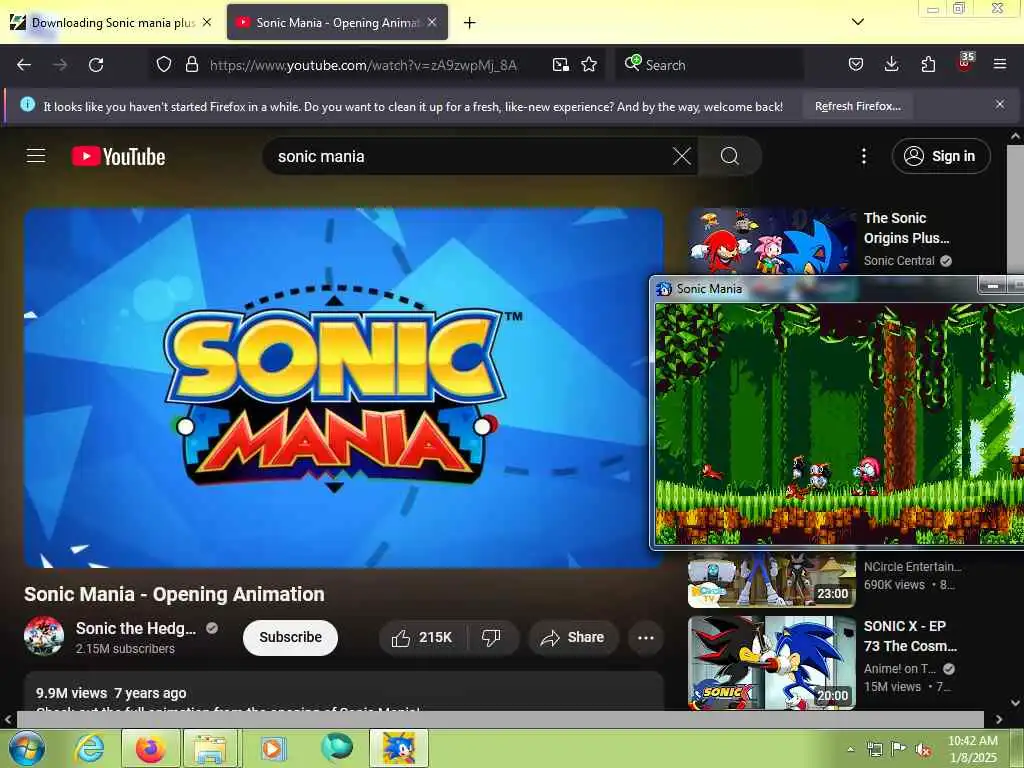
Task: Open SONIC X - EP 73 video thumbnail
Action: pos(771,662)
